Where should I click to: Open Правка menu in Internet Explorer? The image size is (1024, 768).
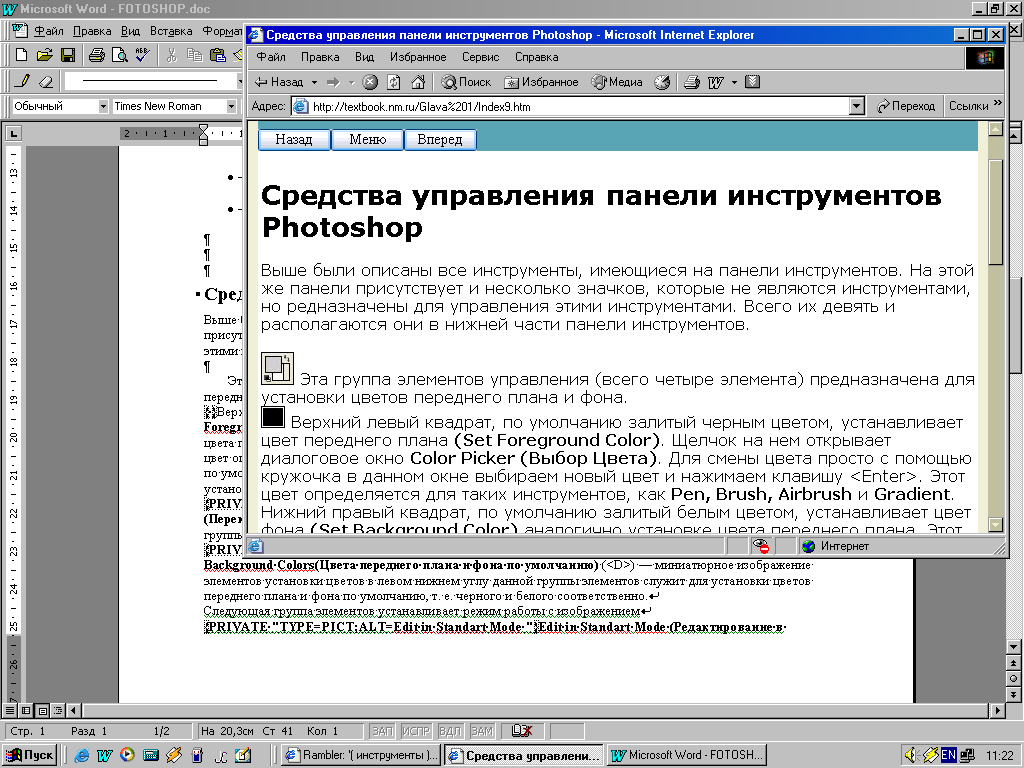[x=320, y=57]
